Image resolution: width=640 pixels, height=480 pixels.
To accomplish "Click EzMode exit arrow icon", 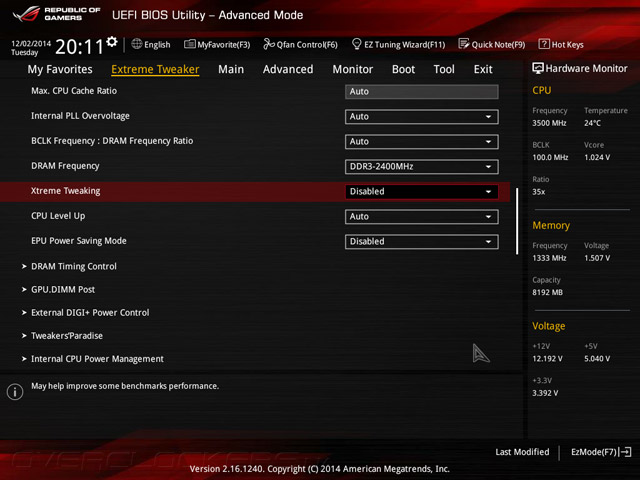I will click(x=625, y=452).
